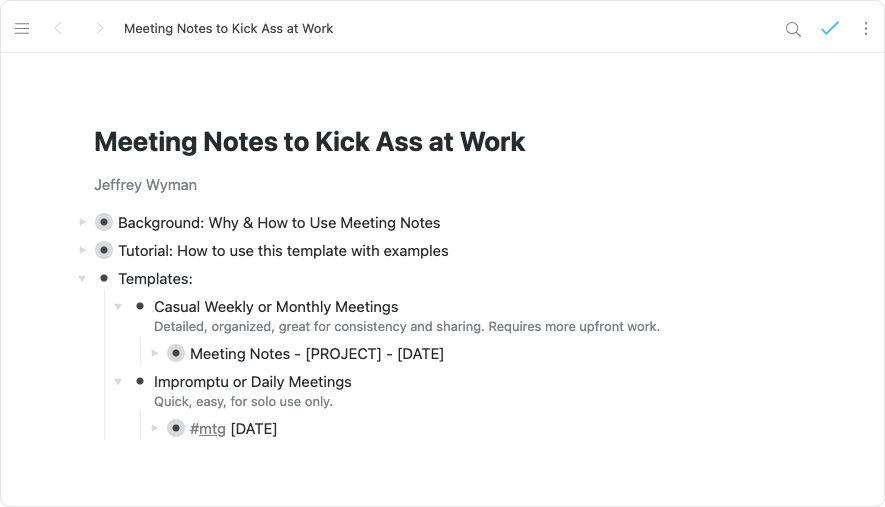Click the blue checkmark icon
This screenshot has height=507, width=885.
[829, 29]
